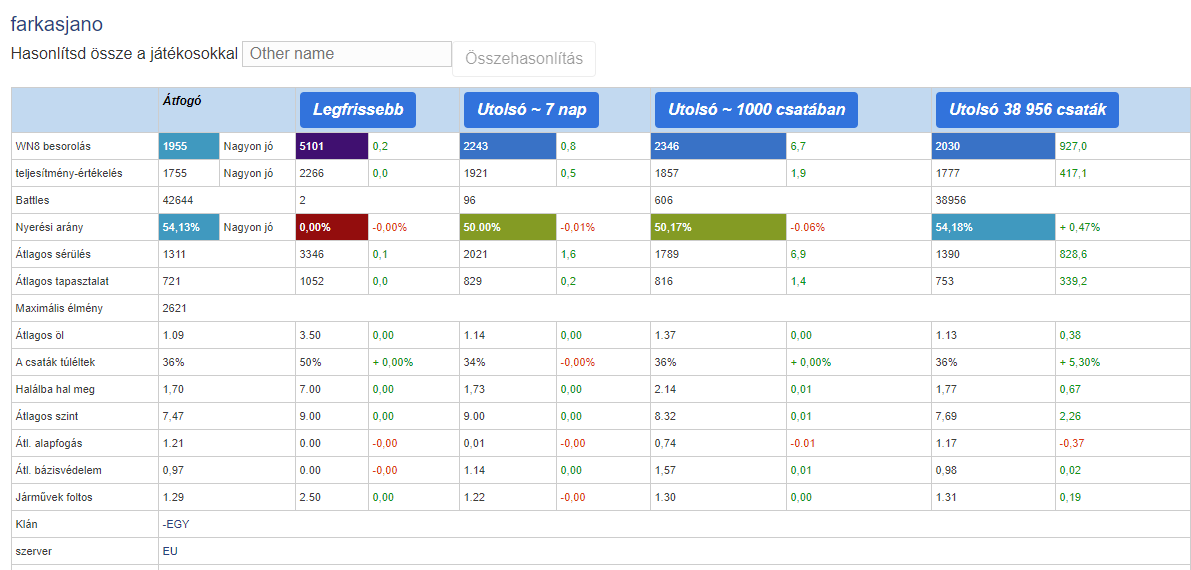Click the Other name input field
1191x570 pixels.
(347, 54)
